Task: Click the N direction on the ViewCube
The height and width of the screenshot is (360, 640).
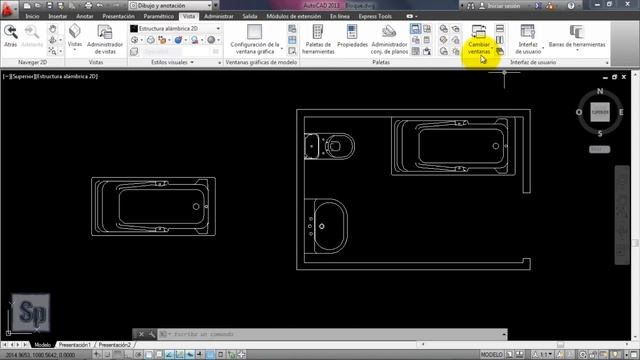Action: [x=600, y=91]
